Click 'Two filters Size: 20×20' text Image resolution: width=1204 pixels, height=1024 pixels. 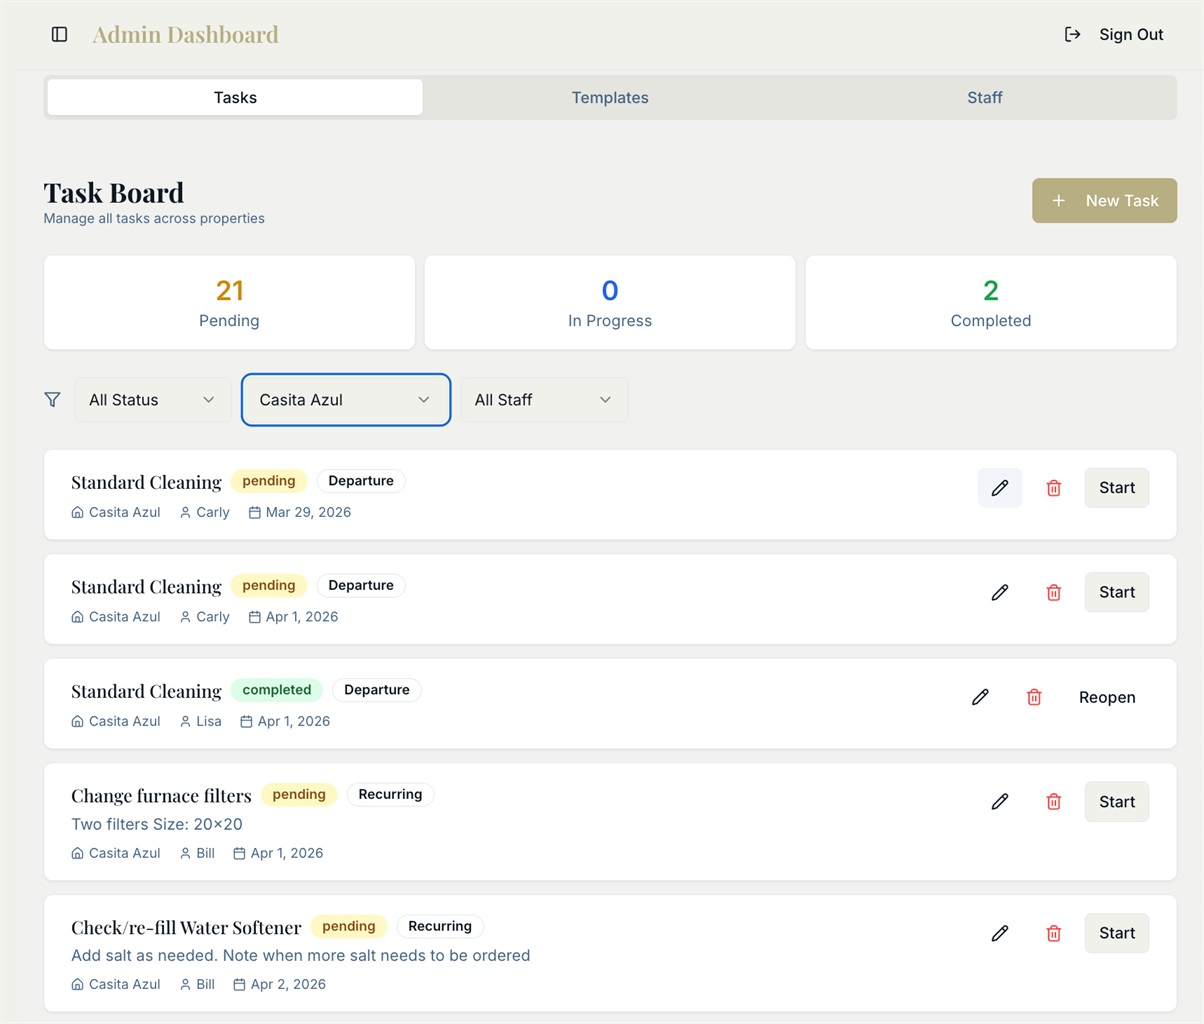157,824
